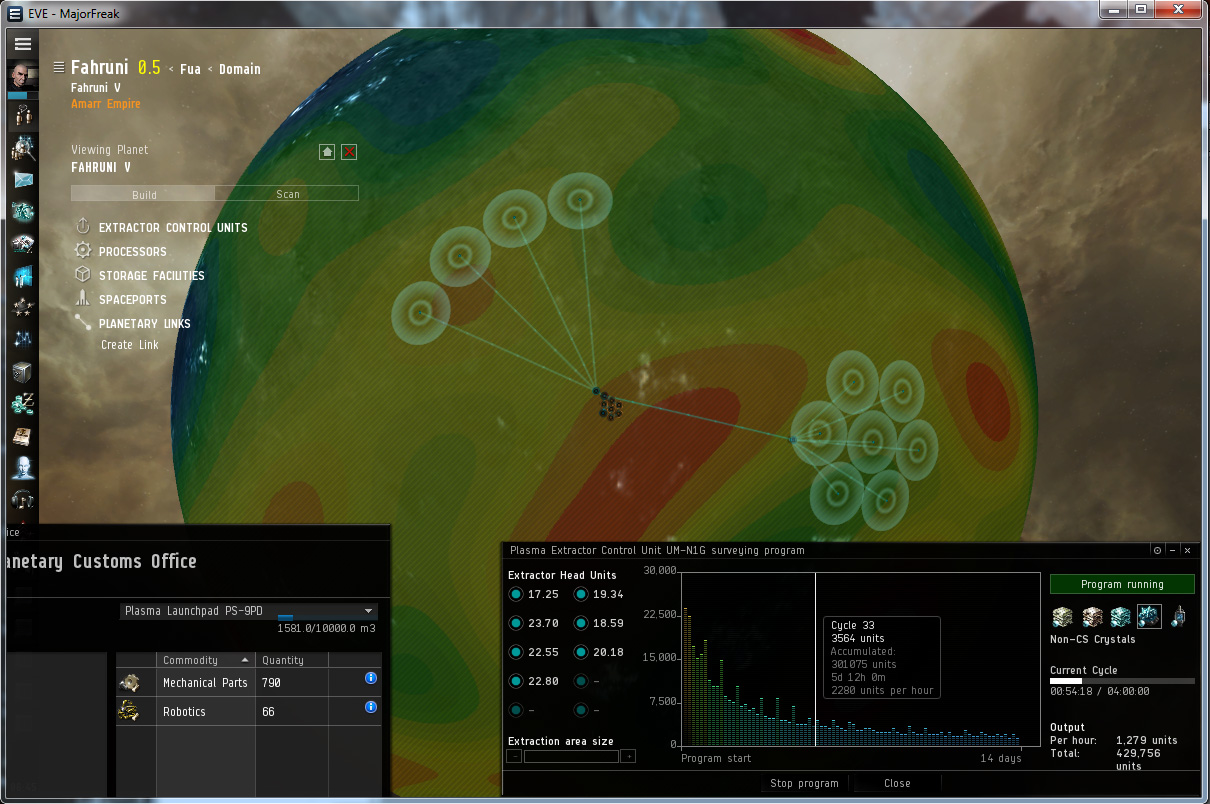The width and height of the screenshot is (1210, 804).
Task: Toggle extractor head 19.34
Action: 581,594
